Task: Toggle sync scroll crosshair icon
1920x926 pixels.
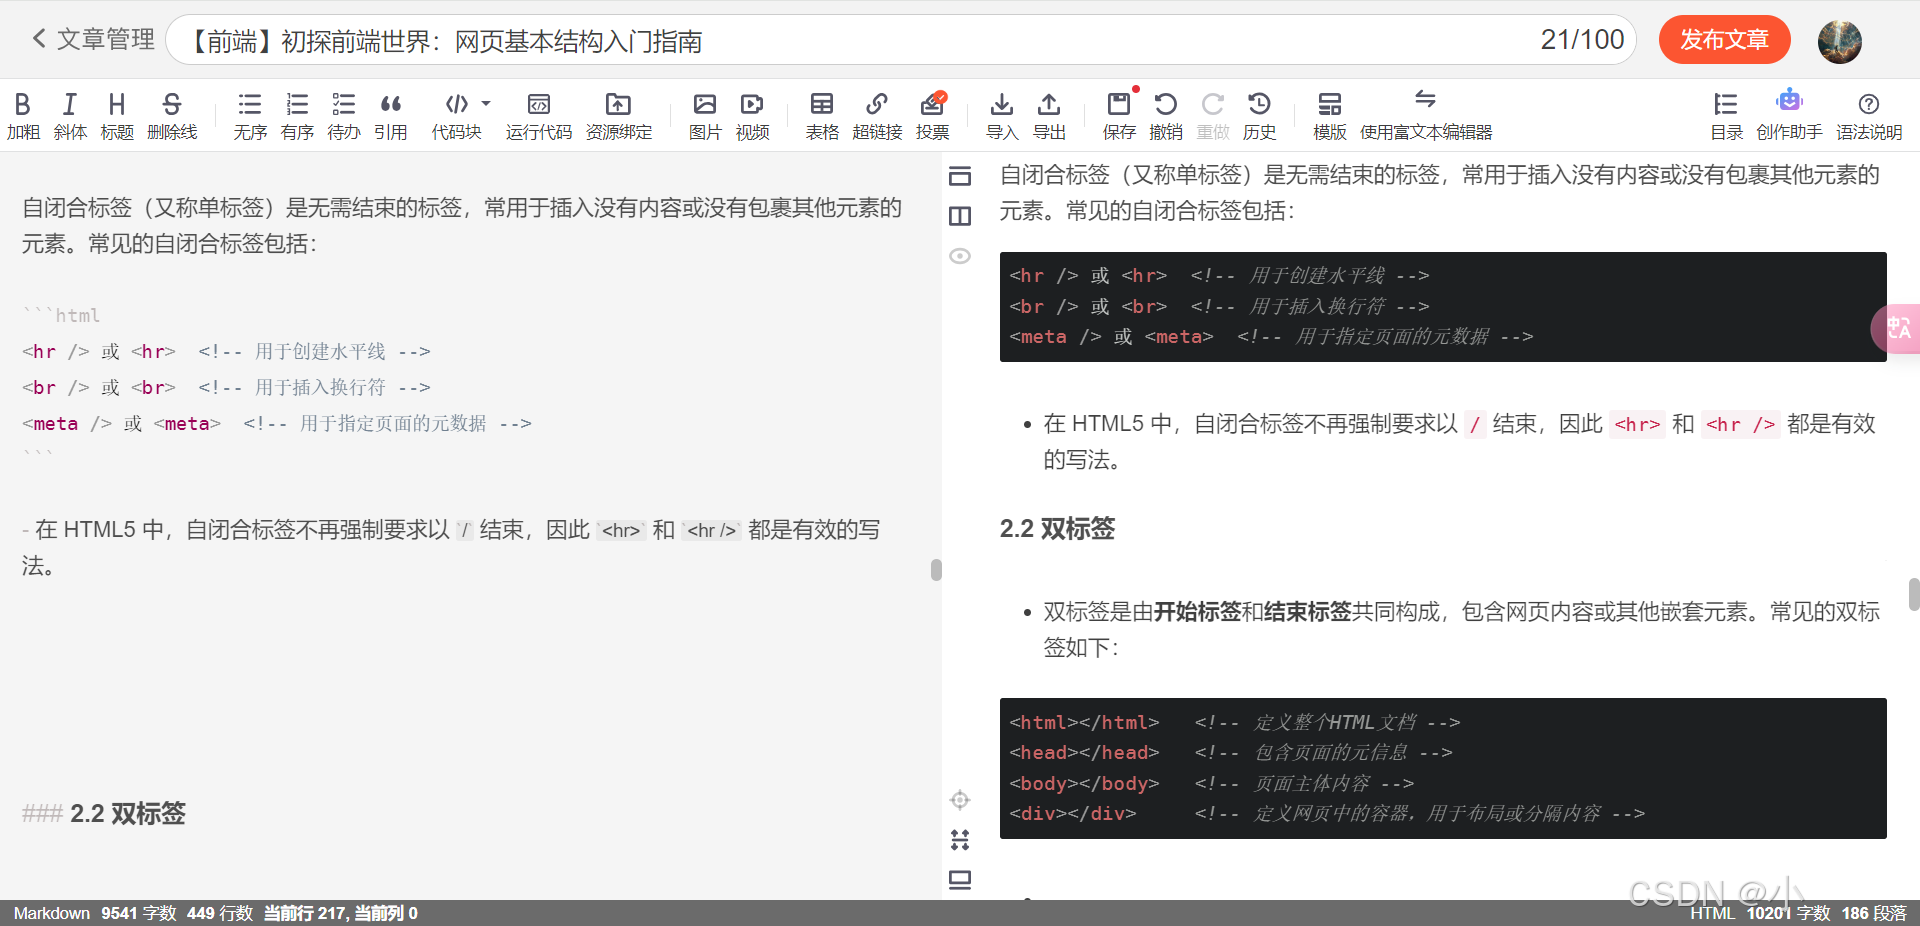Action: (960, 800)
